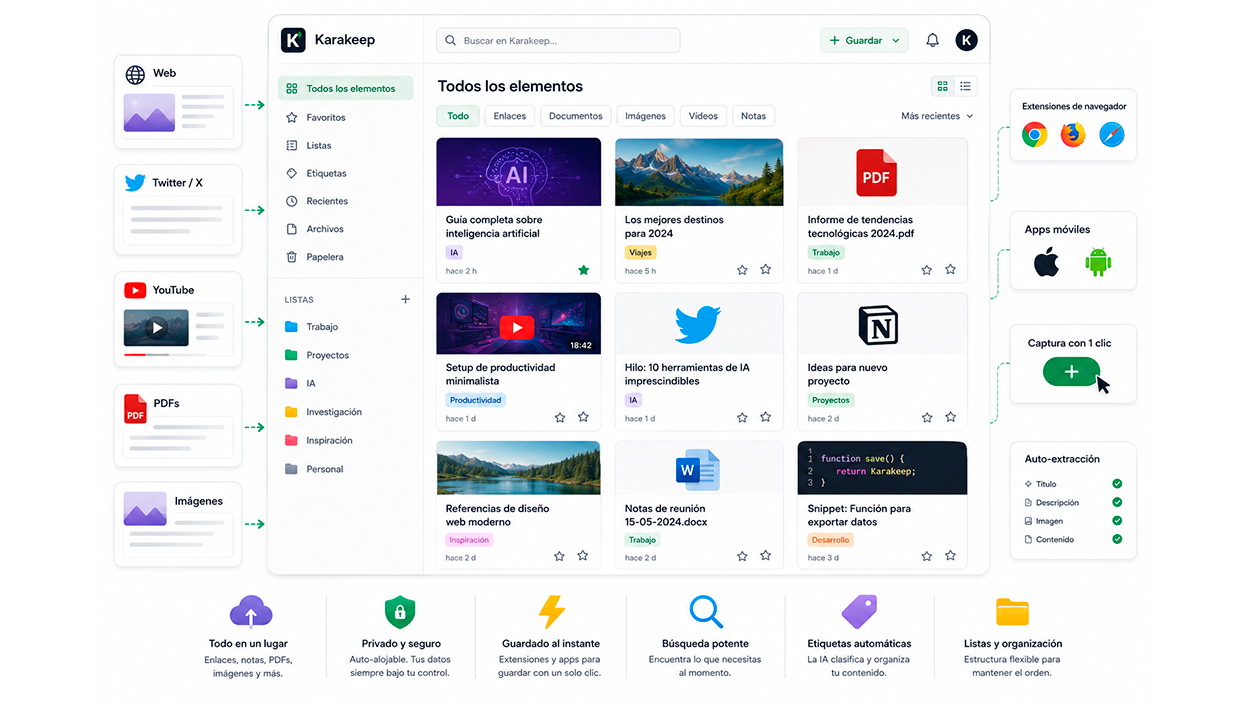The image size is (1252, 704).
Task: Open the mountain thumbnail of Los mejores destinos
Action: (699, 172)
